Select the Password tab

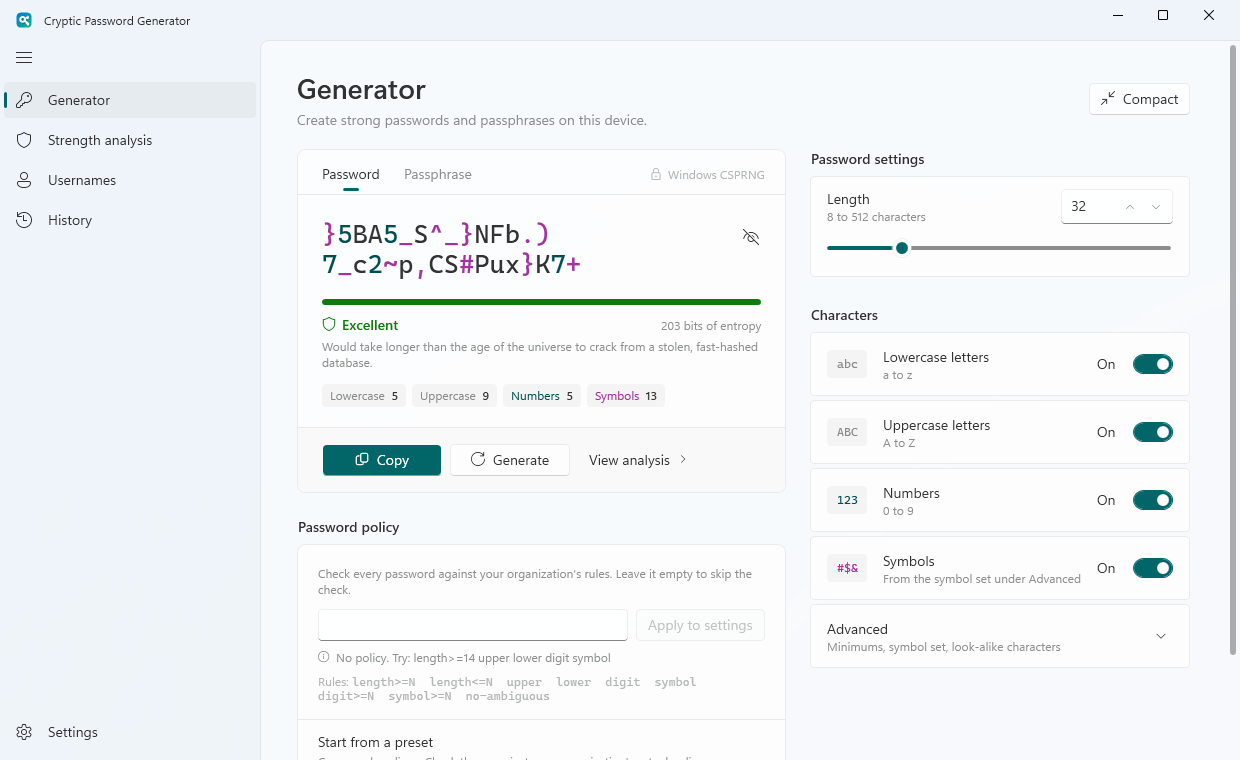point(351,174)
